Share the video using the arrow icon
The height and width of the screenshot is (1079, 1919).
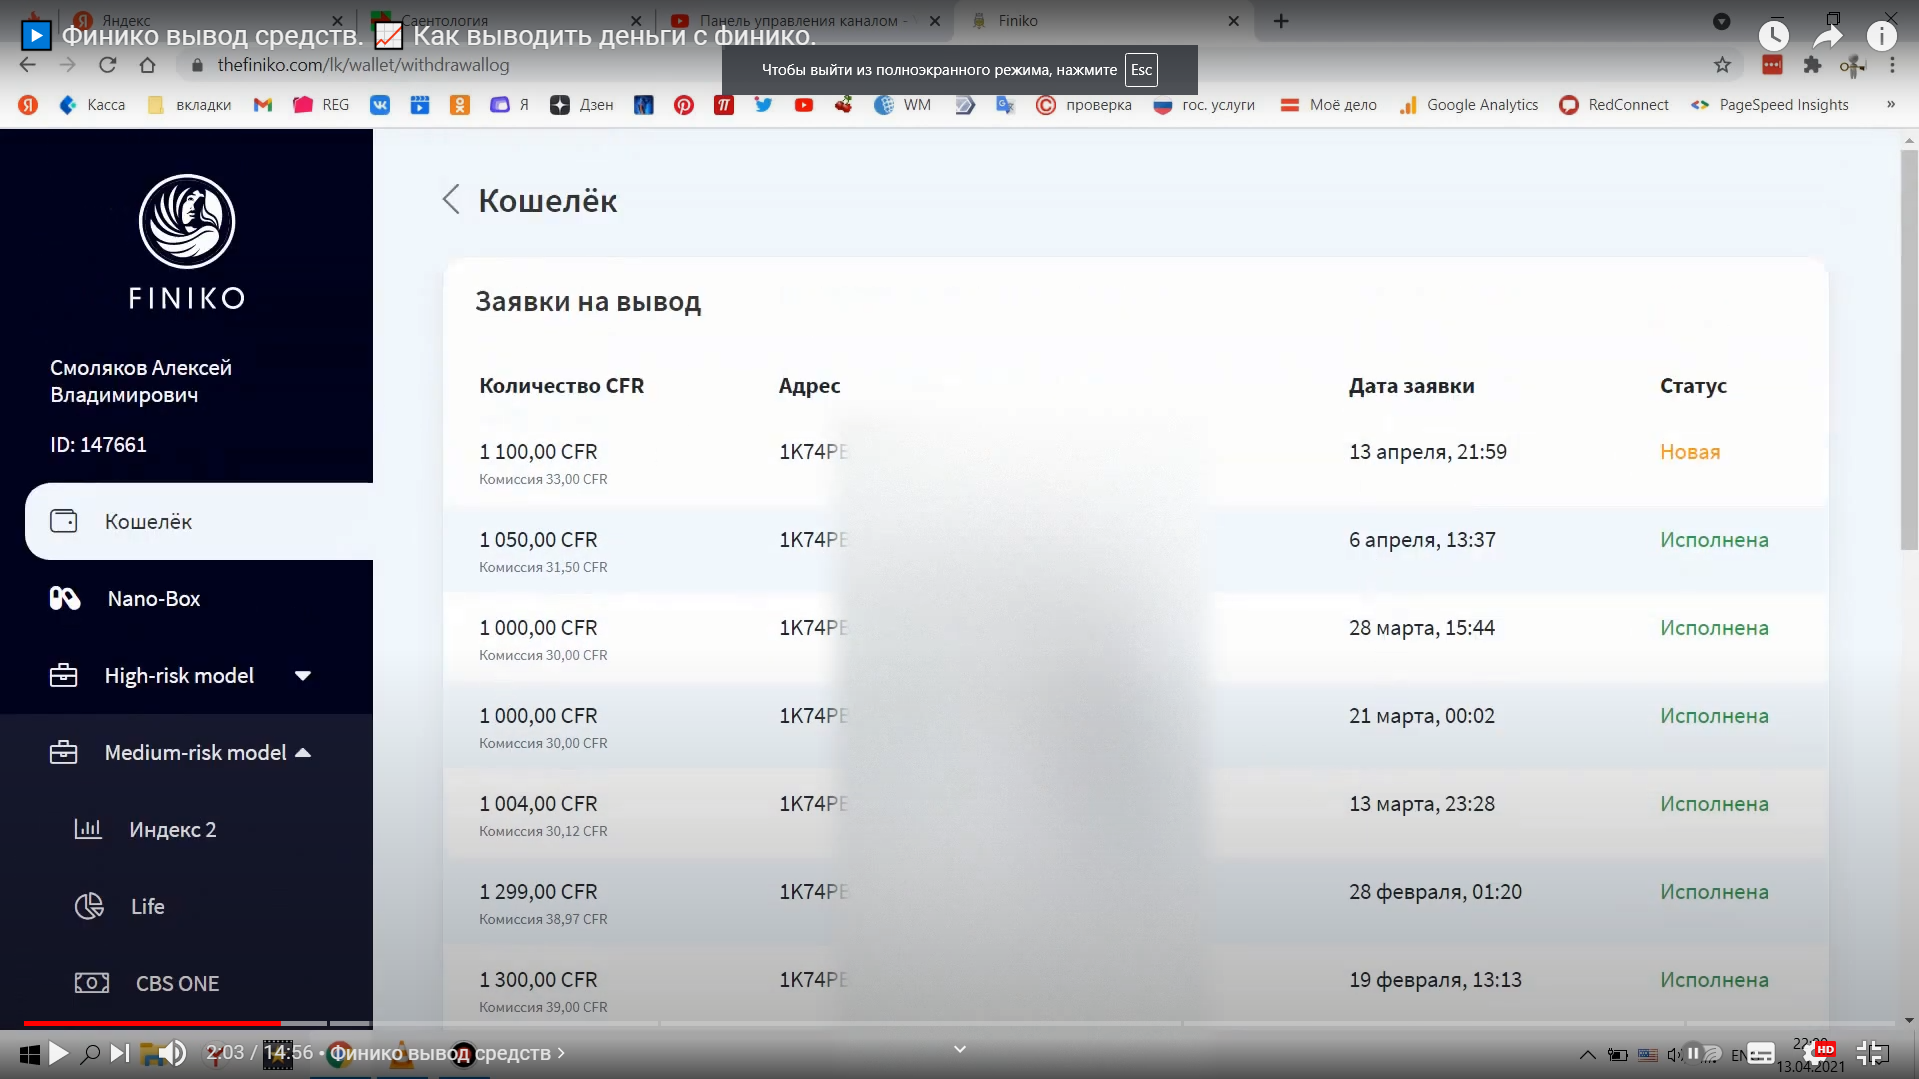[1828, 36]
